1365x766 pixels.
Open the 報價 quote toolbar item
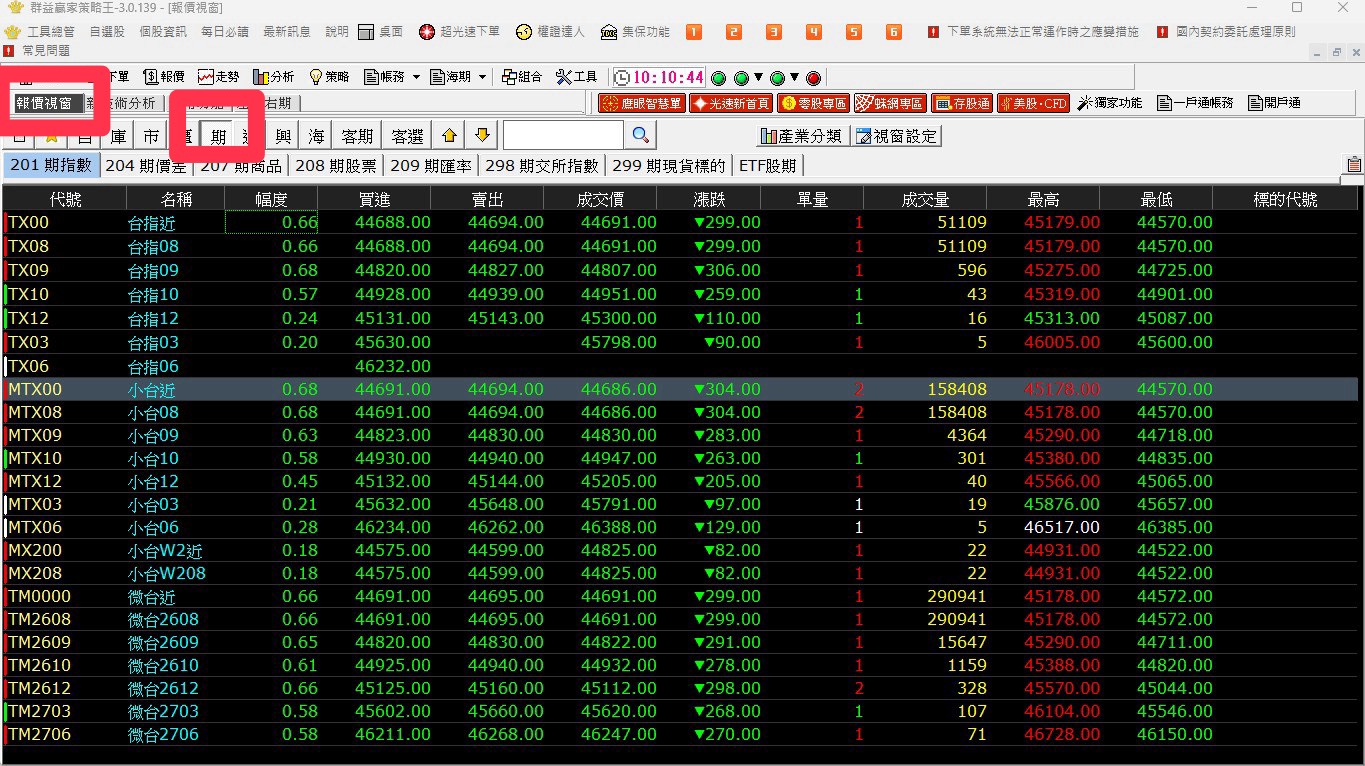[164, 77]
